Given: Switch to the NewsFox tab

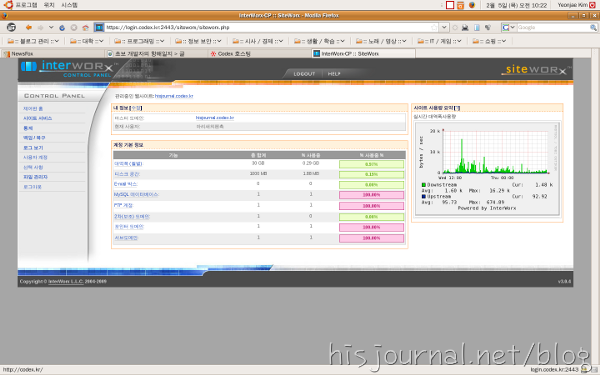Looking at the screenshot, I should [x=52, y=54].
